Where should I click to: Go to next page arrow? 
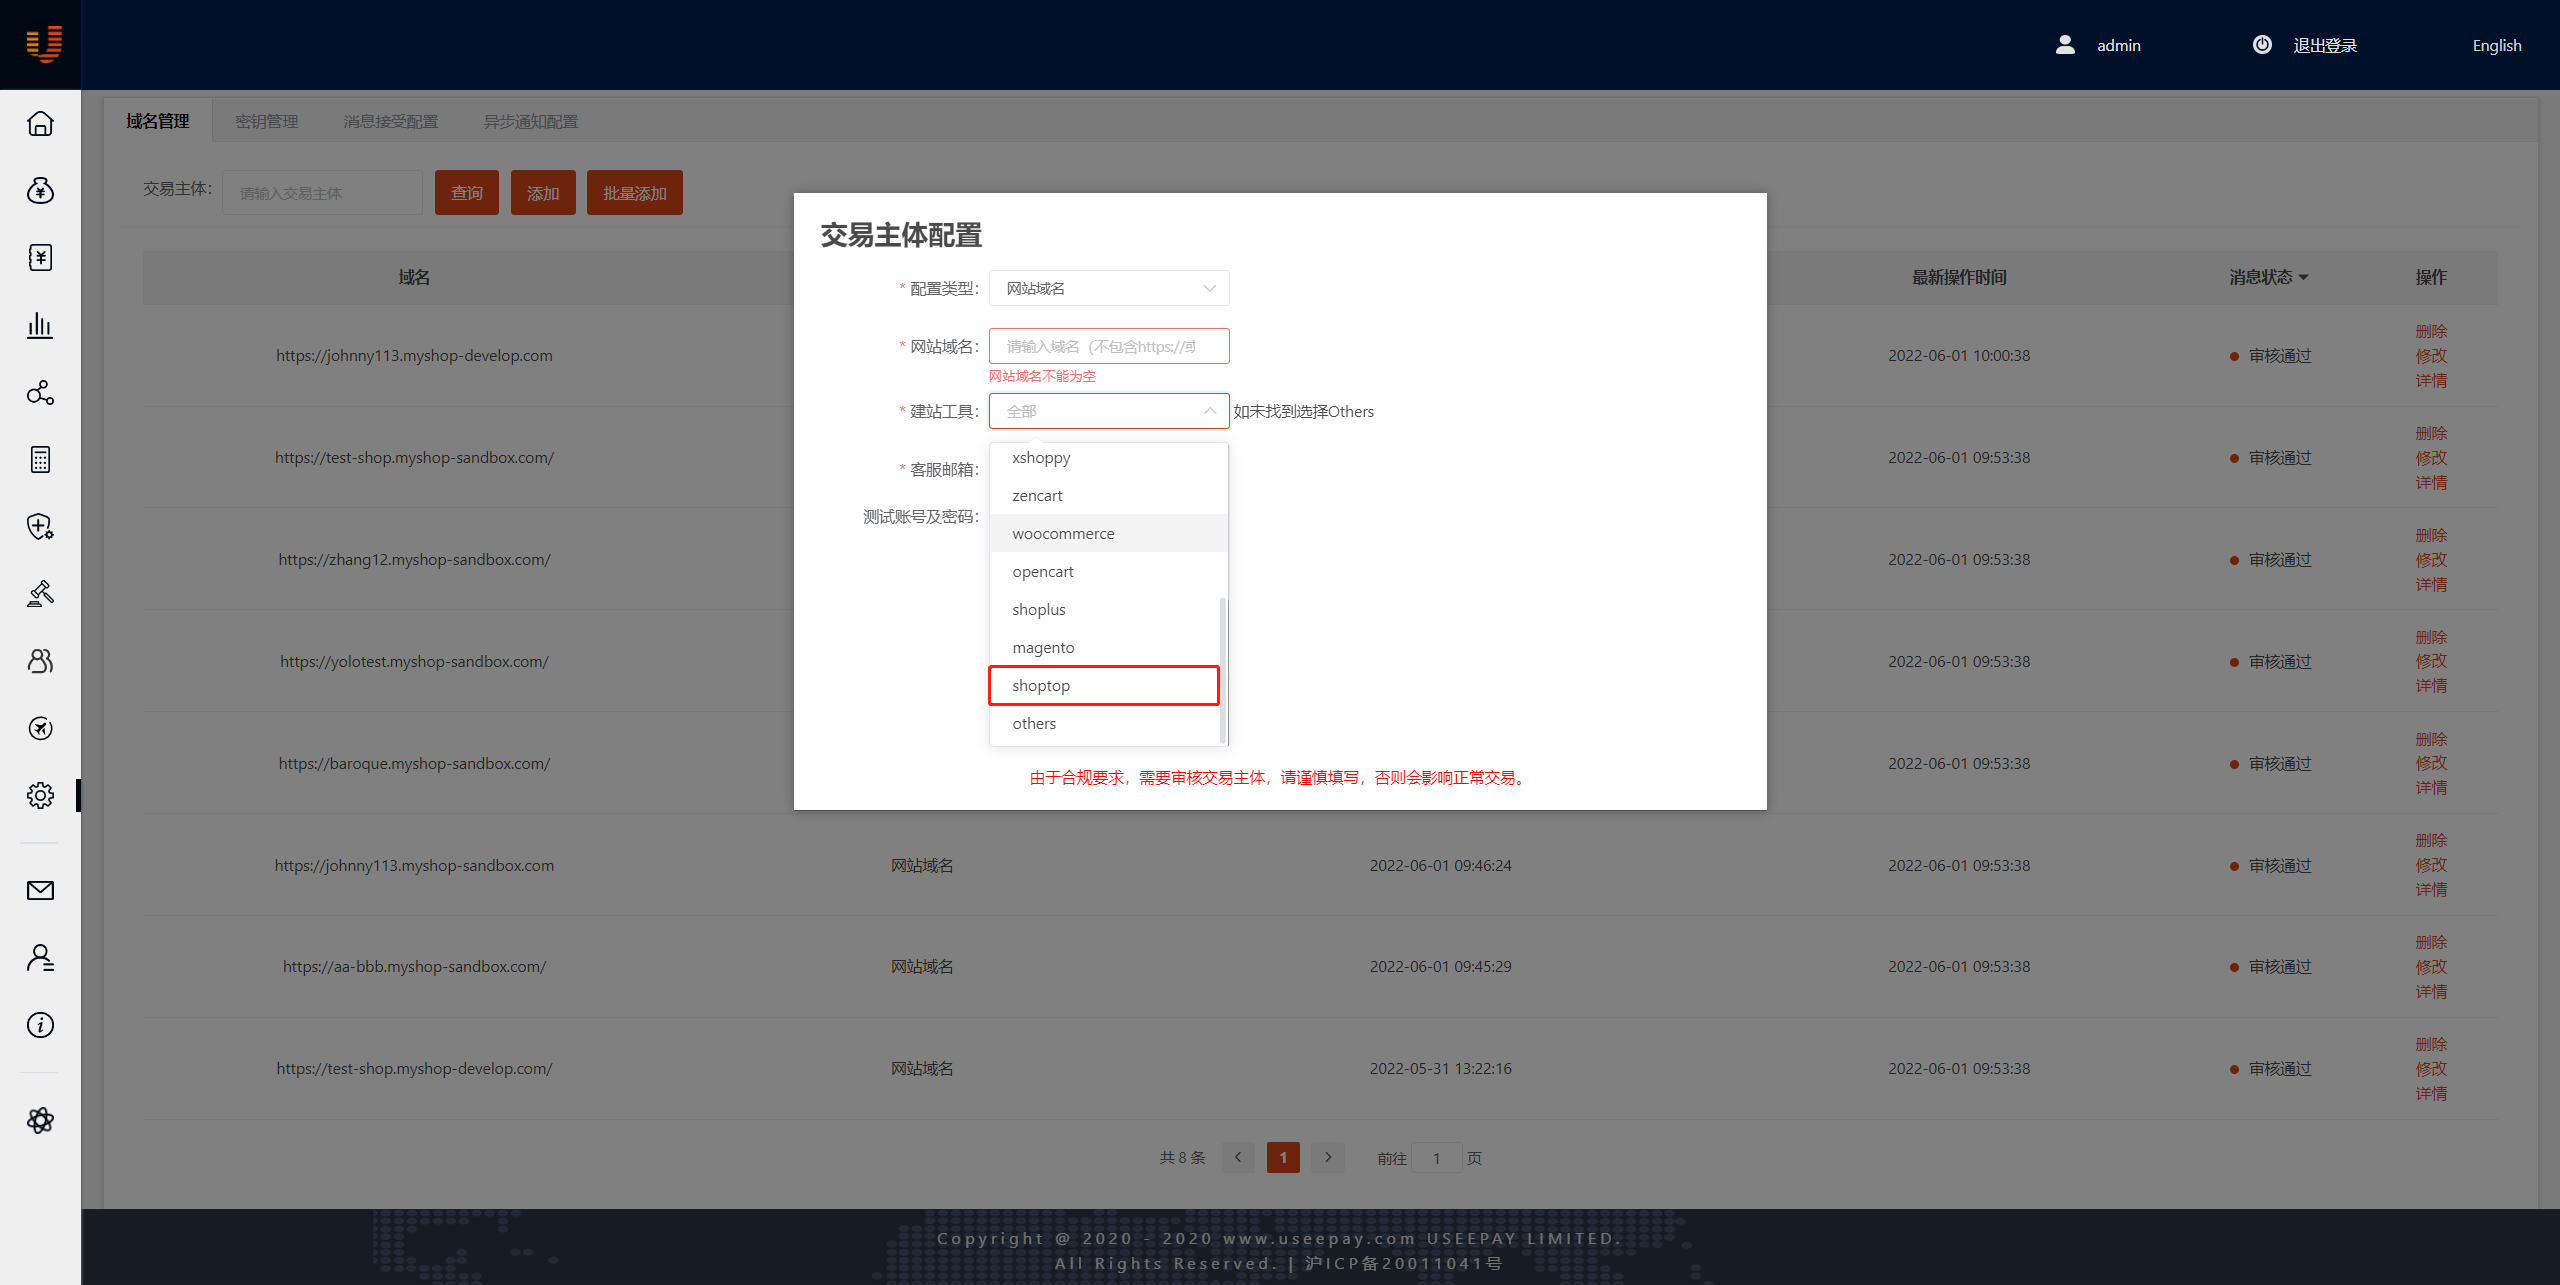tap(1328, 1157)
